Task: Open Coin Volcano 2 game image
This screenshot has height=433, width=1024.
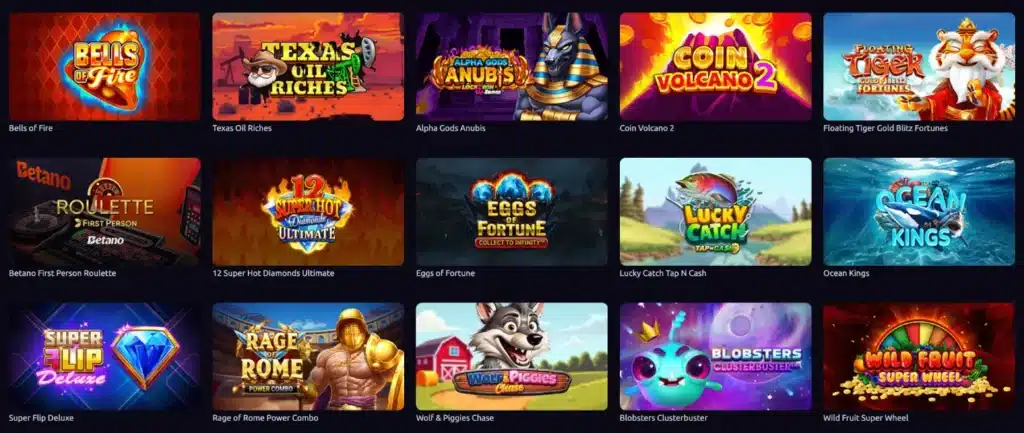Action: click(x=716, y=67)
